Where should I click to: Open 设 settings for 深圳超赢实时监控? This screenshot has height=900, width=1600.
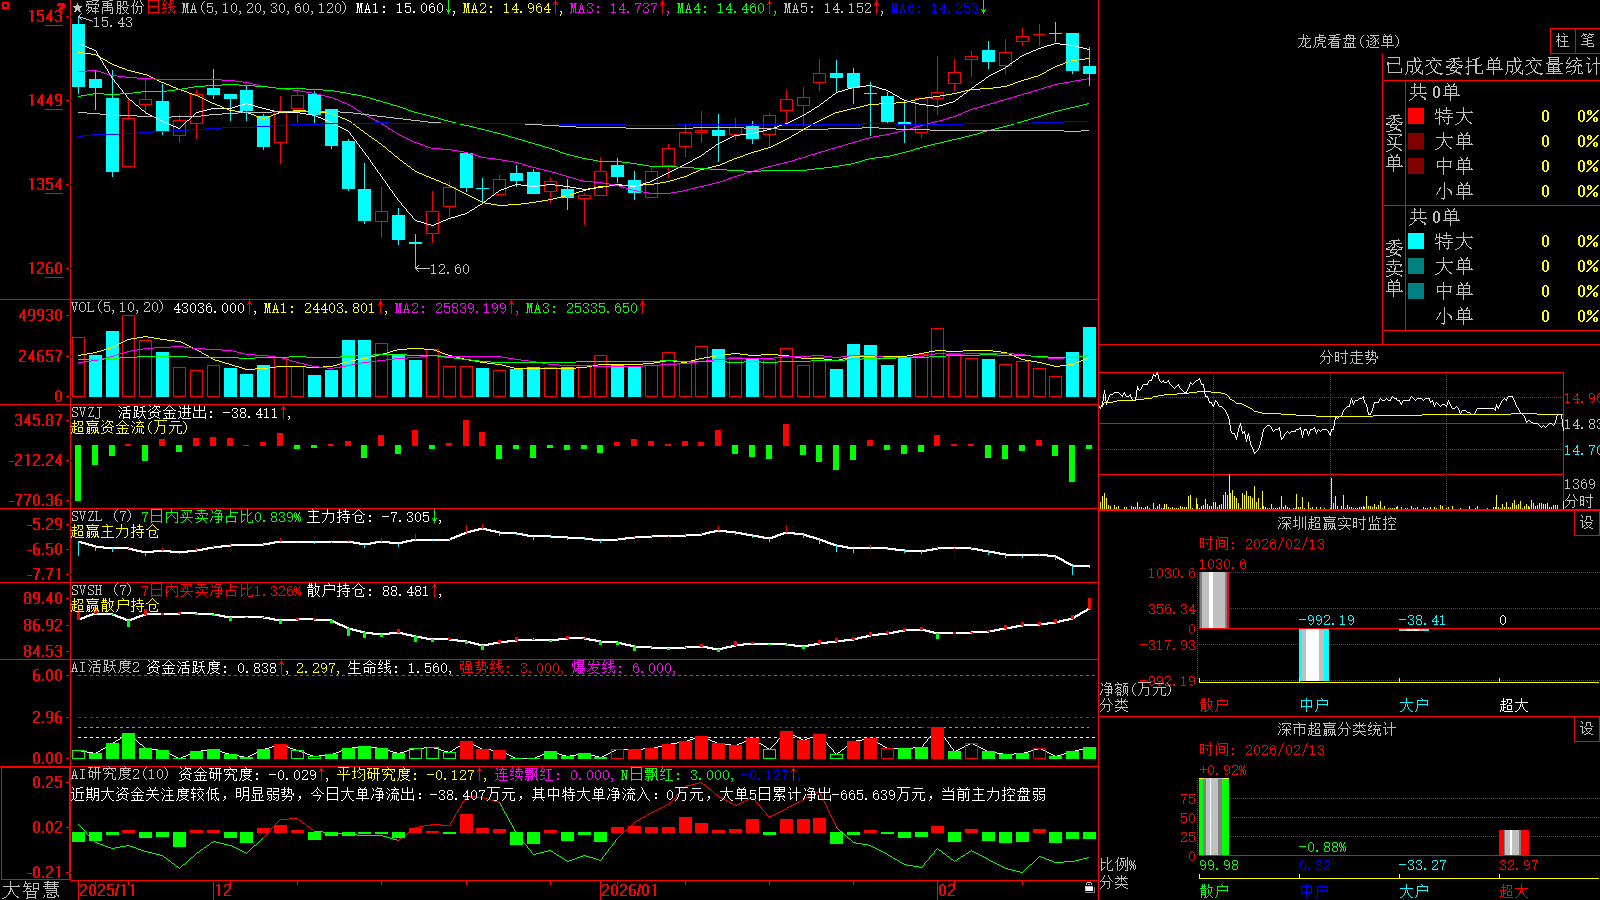[1587, 523]
